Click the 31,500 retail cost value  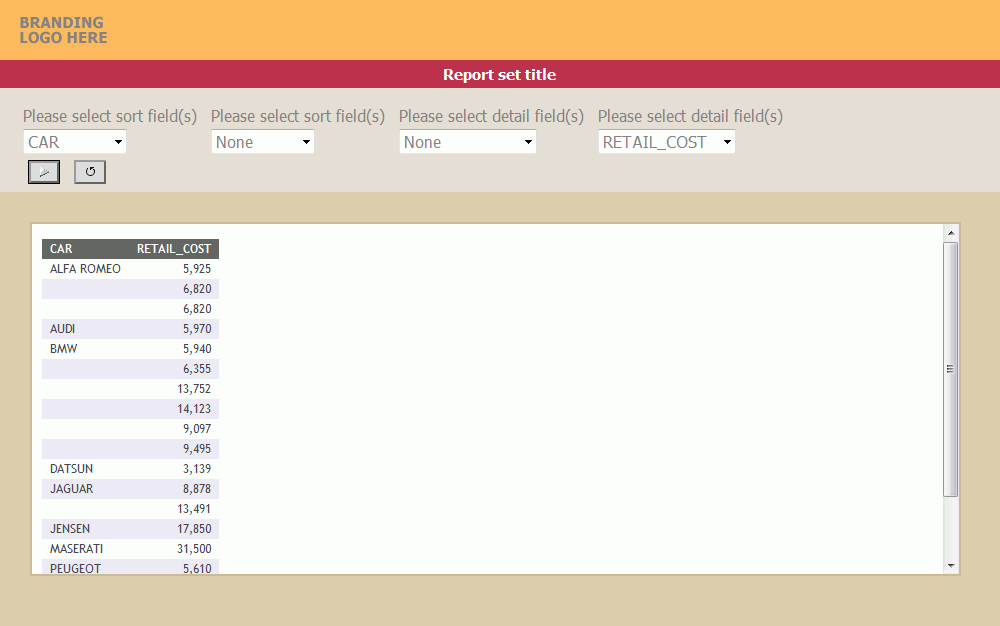194,549
